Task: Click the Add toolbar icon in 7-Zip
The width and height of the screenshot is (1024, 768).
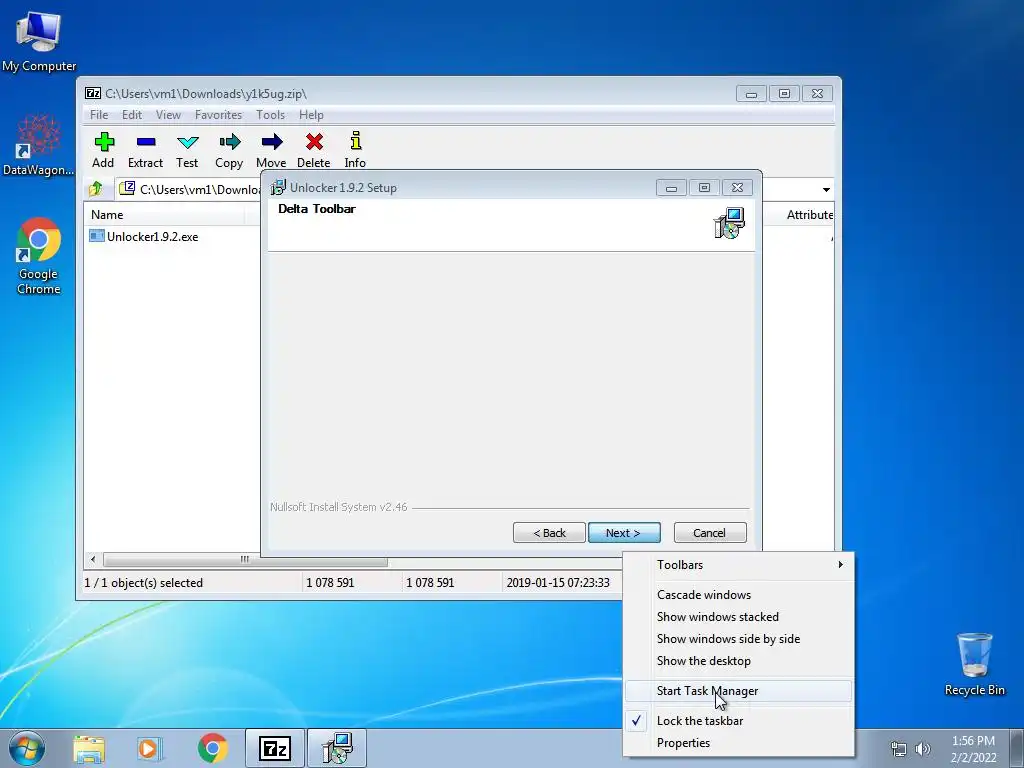Action: pos(103,150)
